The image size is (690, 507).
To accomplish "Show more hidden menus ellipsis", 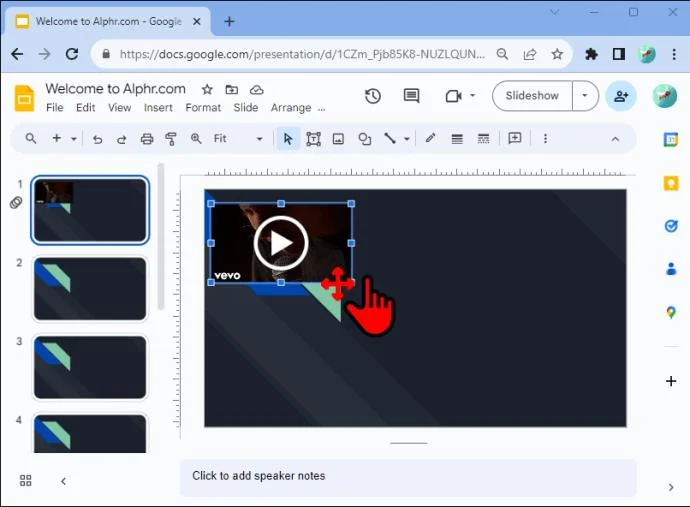I will [322, 109].
